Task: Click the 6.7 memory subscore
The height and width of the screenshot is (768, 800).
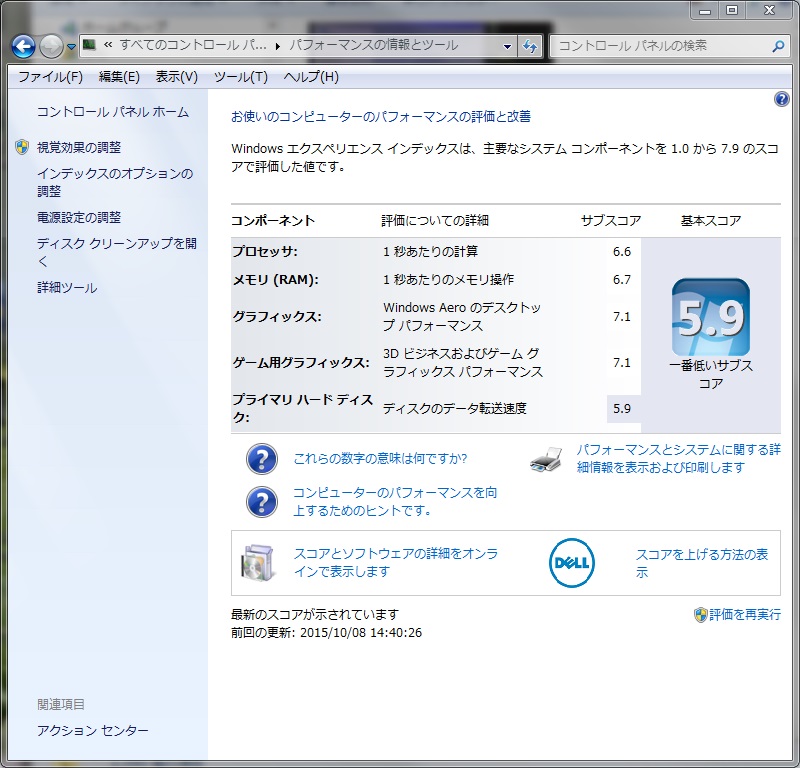Action: click(x=622, y=280)
